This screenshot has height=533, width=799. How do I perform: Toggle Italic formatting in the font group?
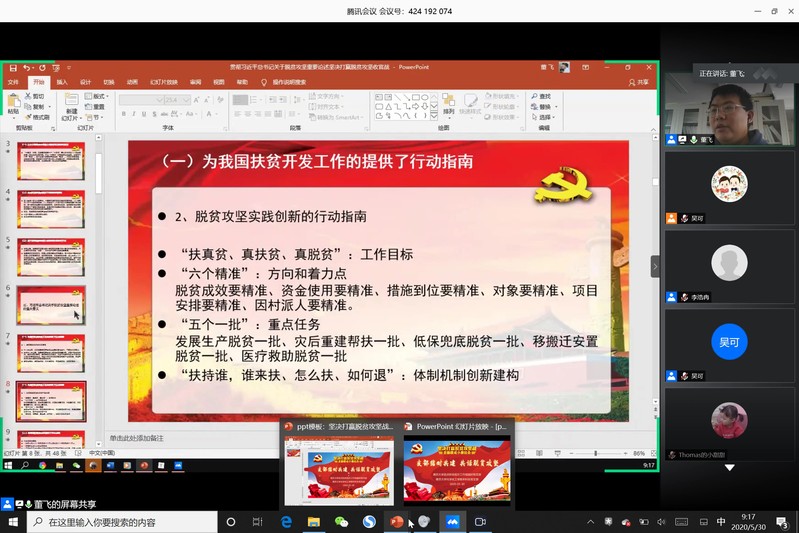point(134,114)
